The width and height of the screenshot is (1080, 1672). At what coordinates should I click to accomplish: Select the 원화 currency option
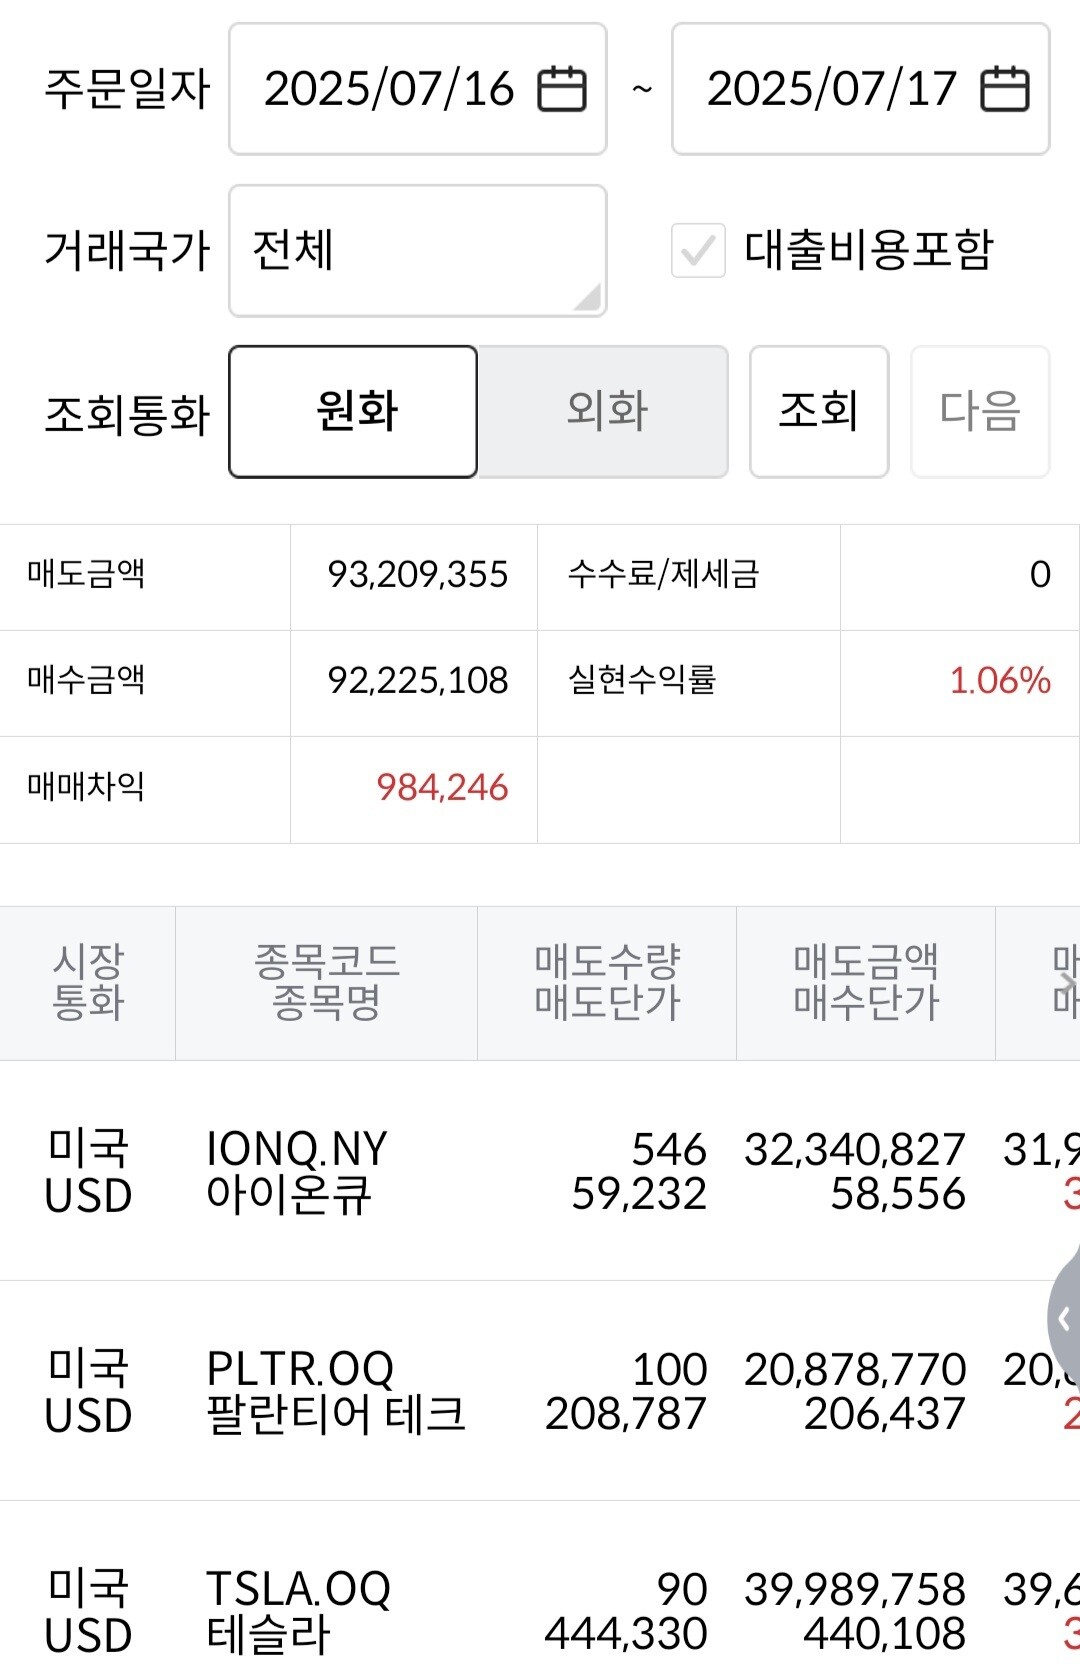click(x=353, y=412)
